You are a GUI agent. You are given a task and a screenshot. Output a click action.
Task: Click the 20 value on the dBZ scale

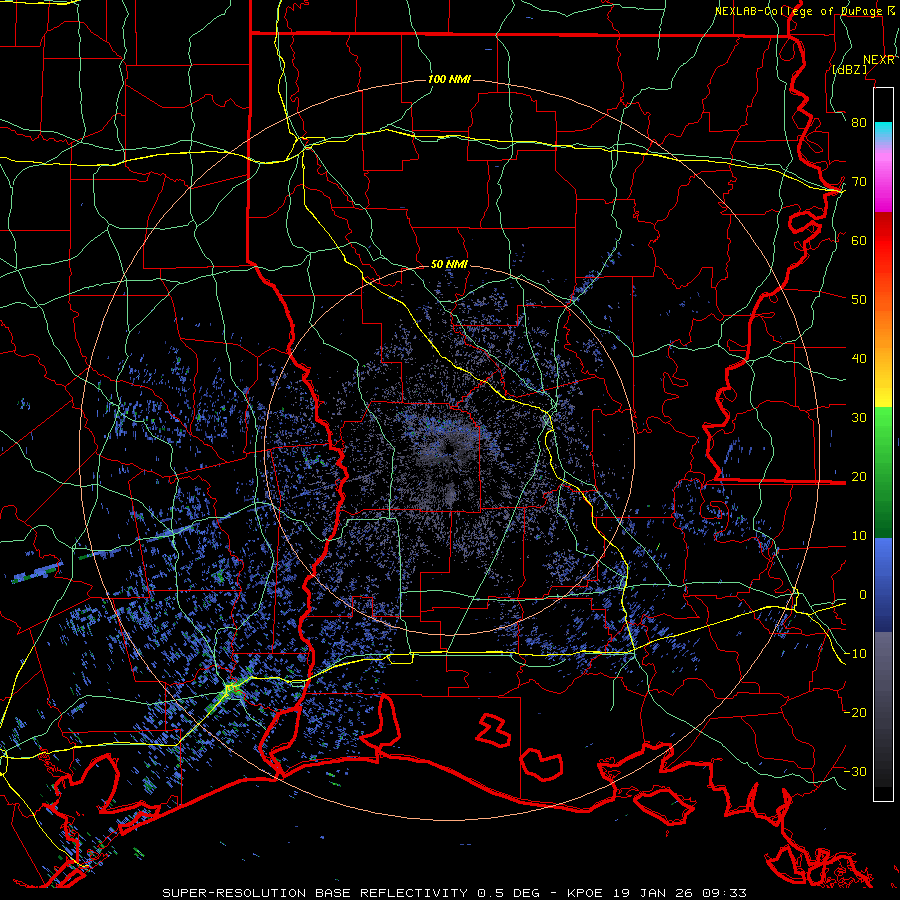pos(859,477)
